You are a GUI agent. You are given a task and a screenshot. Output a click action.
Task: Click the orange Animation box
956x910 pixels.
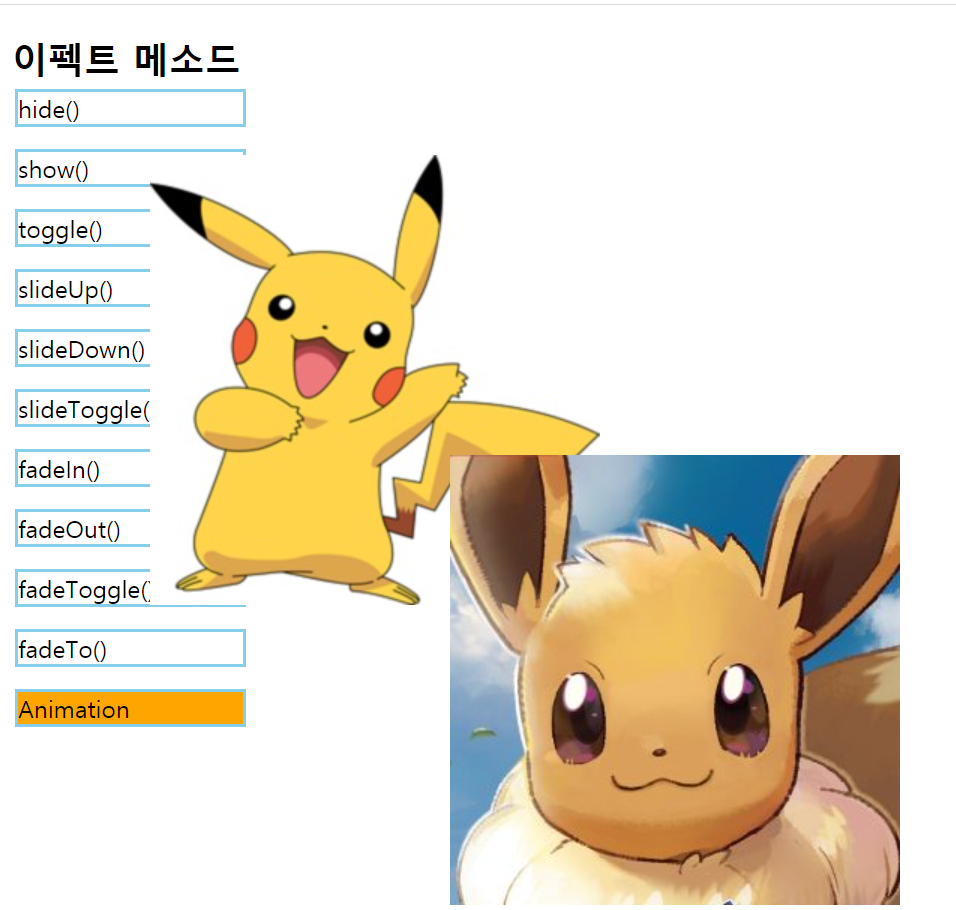coord(130,708)
